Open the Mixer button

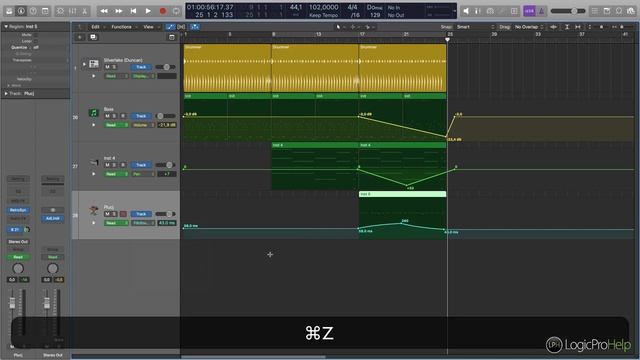(x=73, y=11)
